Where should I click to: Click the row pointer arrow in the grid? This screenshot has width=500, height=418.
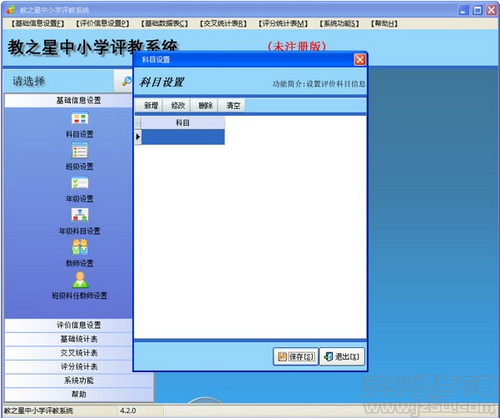click(138, 137)
